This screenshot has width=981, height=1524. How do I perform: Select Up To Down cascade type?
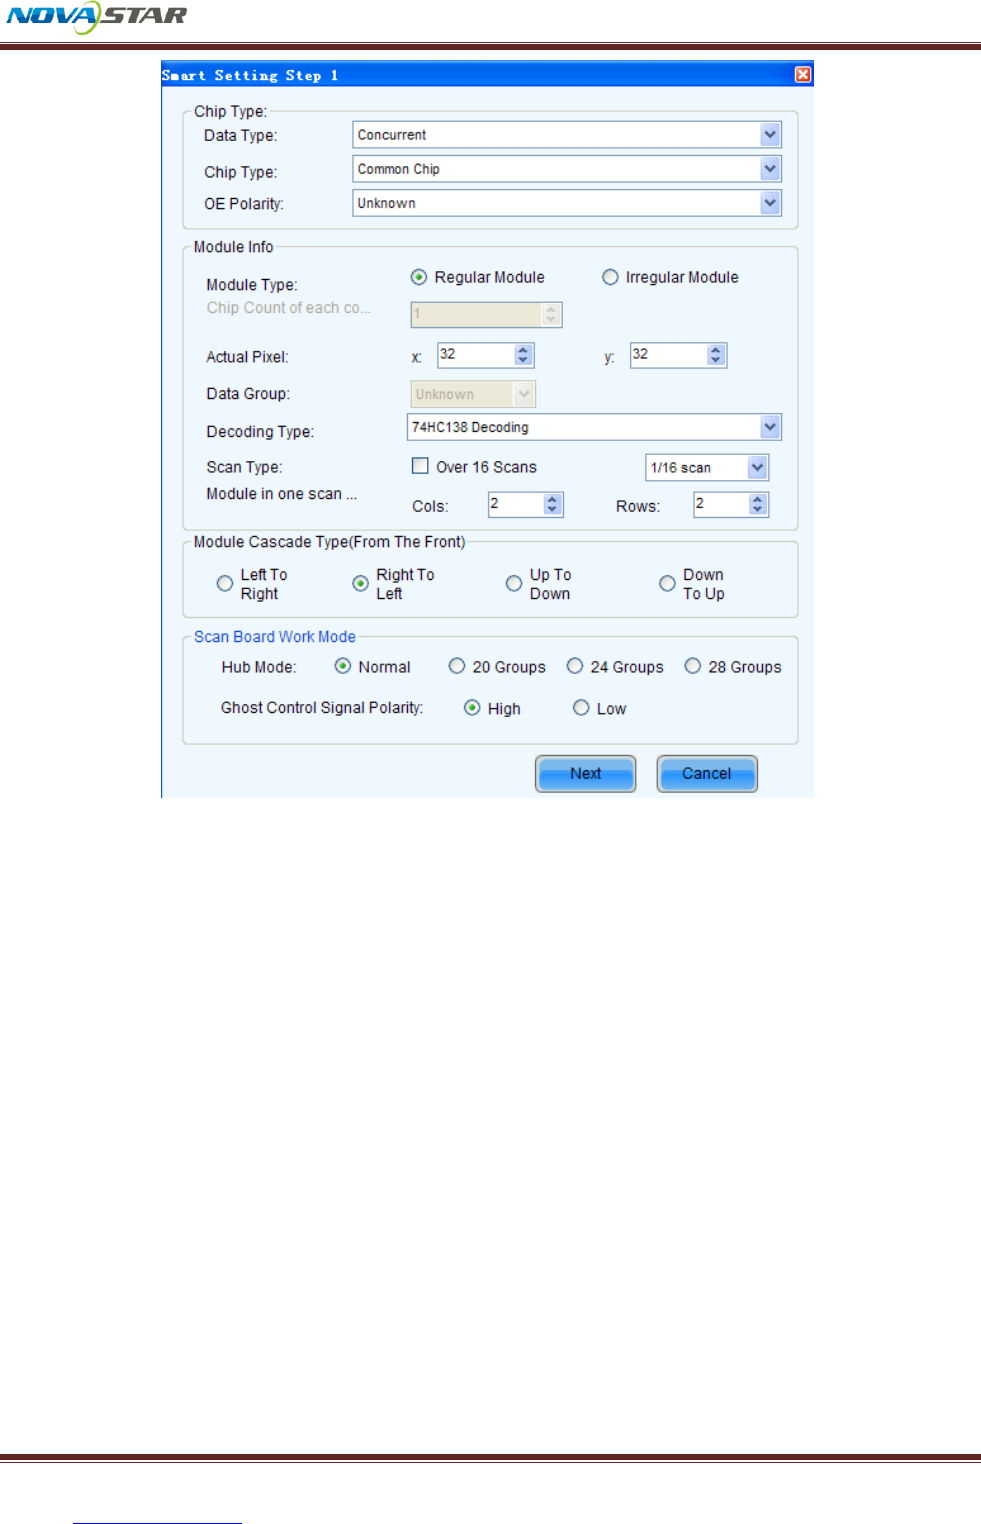click(514, 584)
